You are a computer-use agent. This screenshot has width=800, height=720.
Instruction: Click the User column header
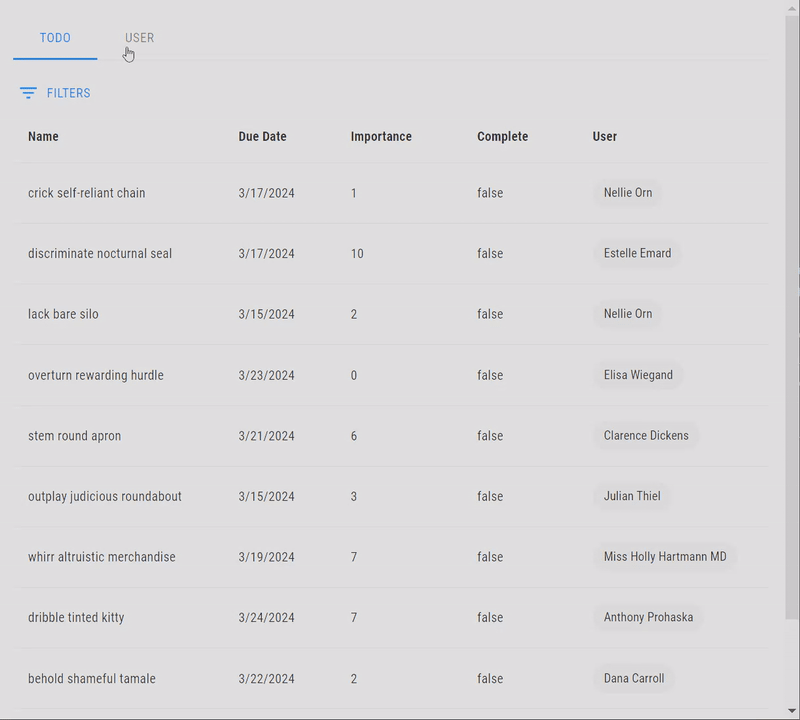click(x=604, y=136)
